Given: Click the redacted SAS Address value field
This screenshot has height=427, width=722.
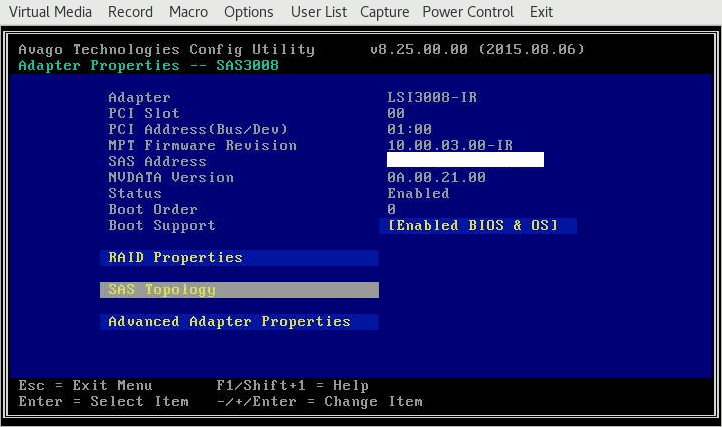Looking at the screenshot, I should (465, 159).
